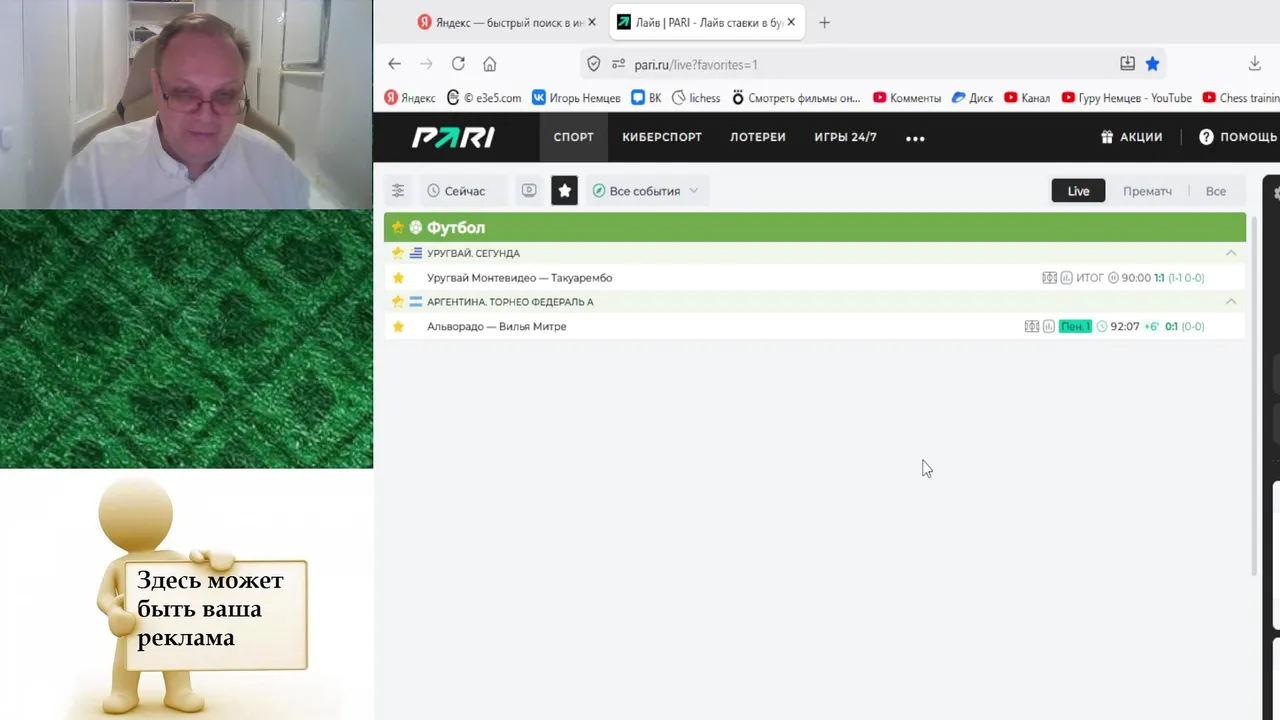The height and width of the screenshot is (720, 1280).
Task: Open the statistics icon for the Альворадо match
Action: (x=1049, y=327)
